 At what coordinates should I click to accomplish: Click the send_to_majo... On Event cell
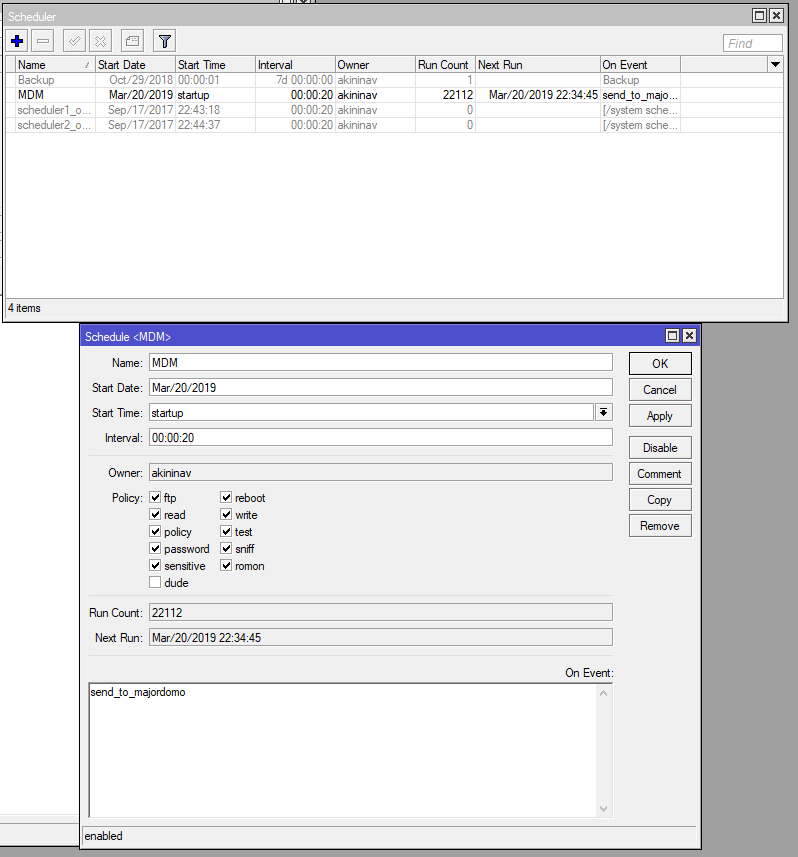click(640, 95)
